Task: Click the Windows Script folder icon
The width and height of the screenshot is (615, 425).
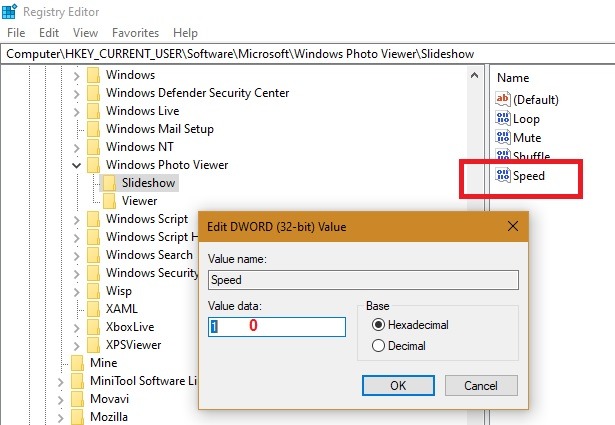Action: click(x=93, y=219)
